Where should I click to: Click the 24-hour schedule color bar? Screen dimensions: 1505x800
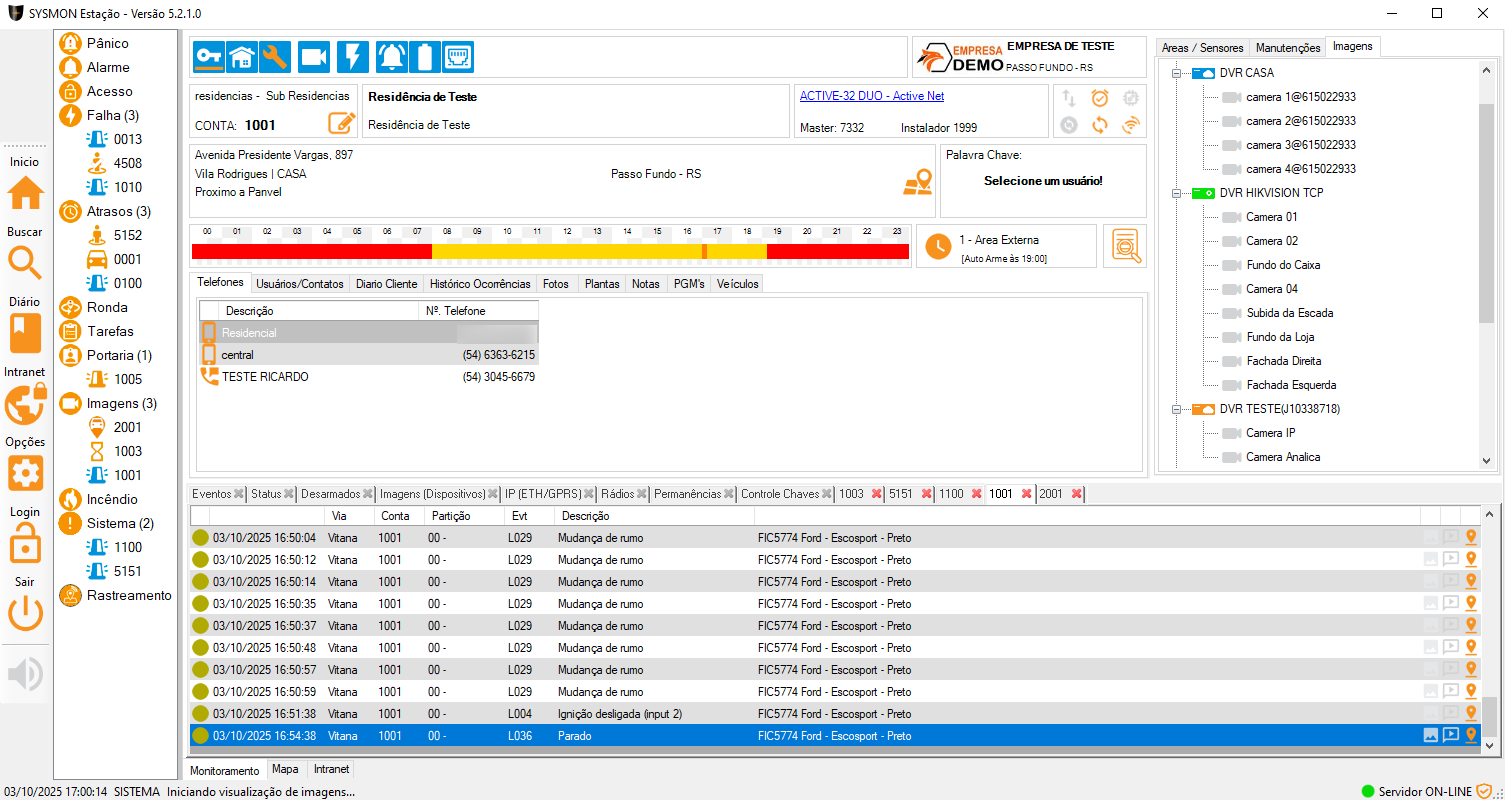(550, 251)
